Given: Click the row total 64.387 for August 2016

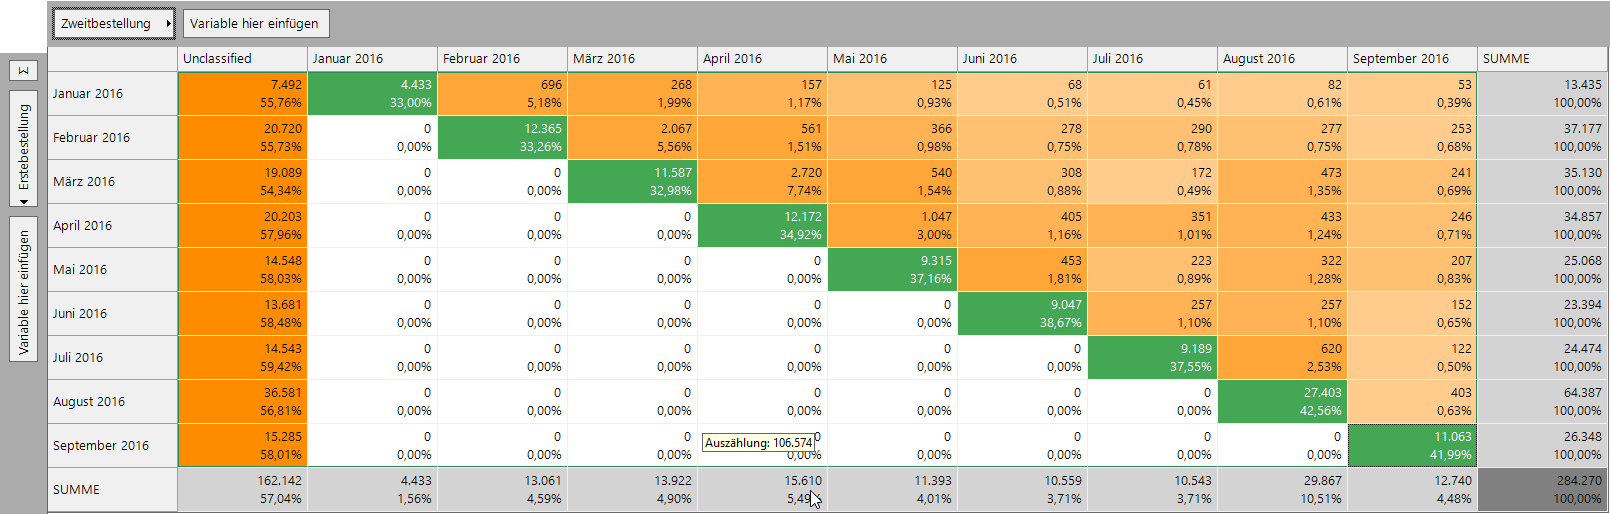Looking at the screenshot, I should tap(1543, 401).
